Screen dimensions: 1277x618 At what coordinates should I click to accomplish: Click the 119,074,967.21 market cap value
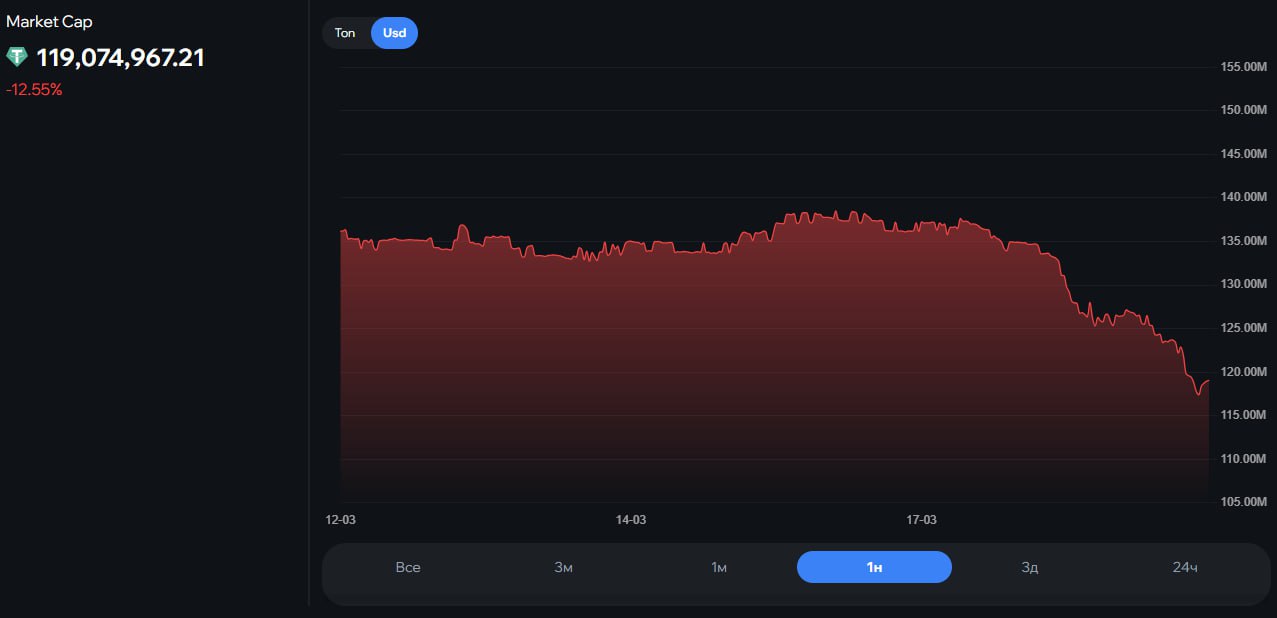coord(120,58)
